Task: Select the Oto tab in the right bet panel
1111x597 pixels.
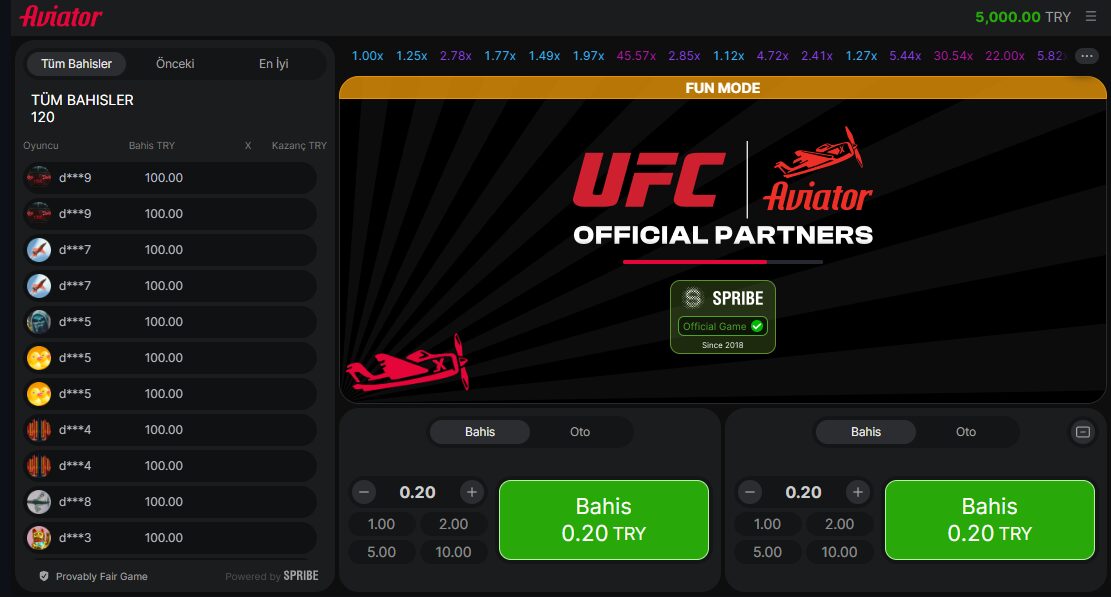Action: point(966,432)
